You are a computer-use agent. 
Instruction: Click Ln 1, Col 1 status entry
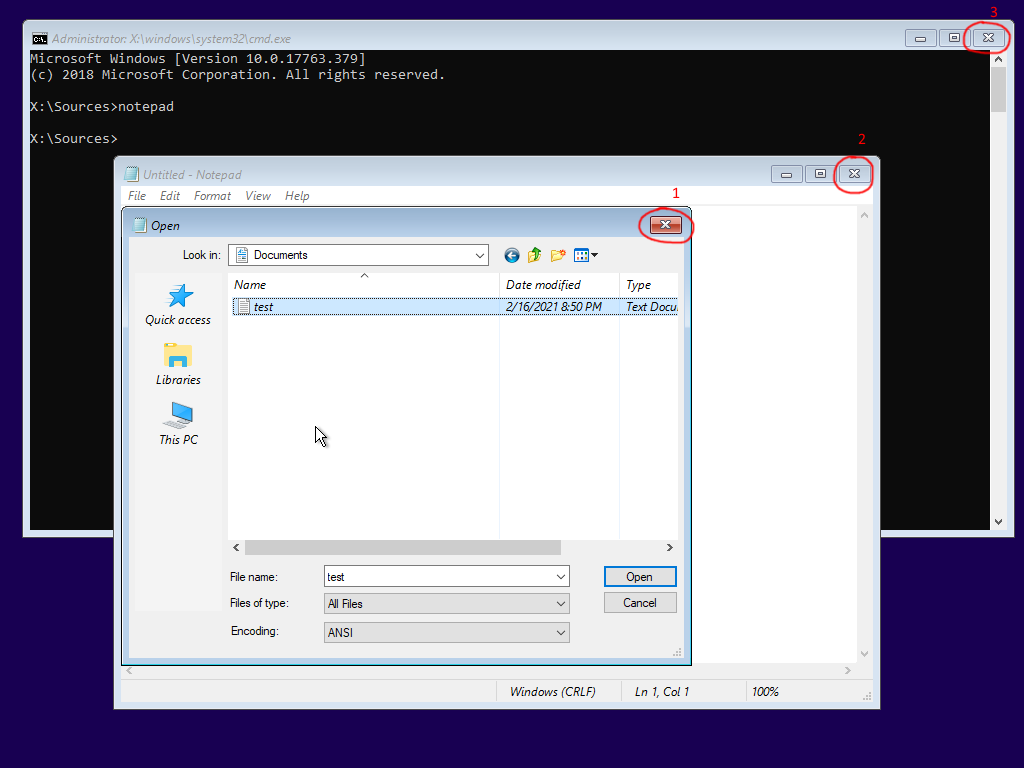click(662, 692)
